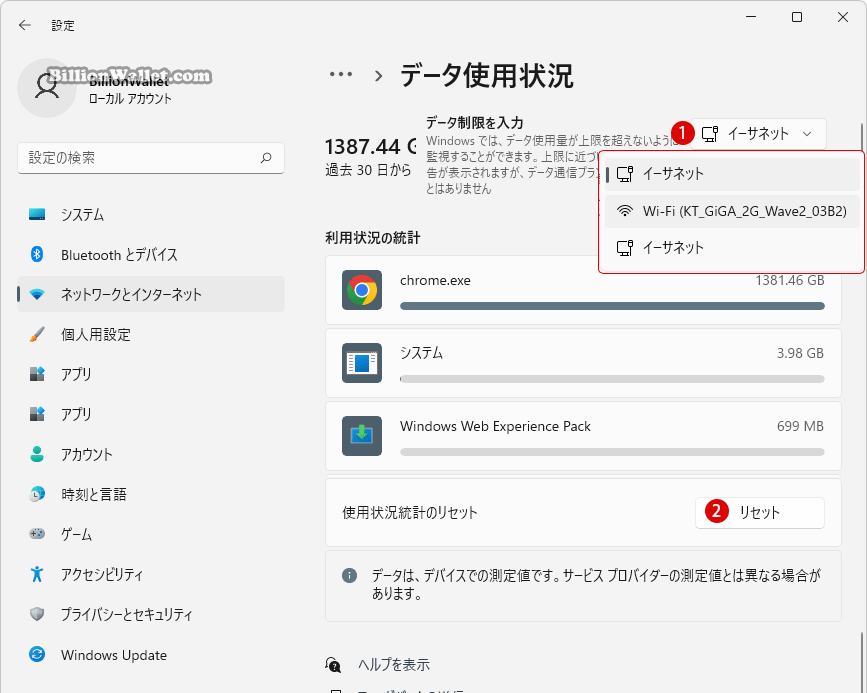
Task: Expand the イーサネット network dropdown button
Action: (758, 134)
